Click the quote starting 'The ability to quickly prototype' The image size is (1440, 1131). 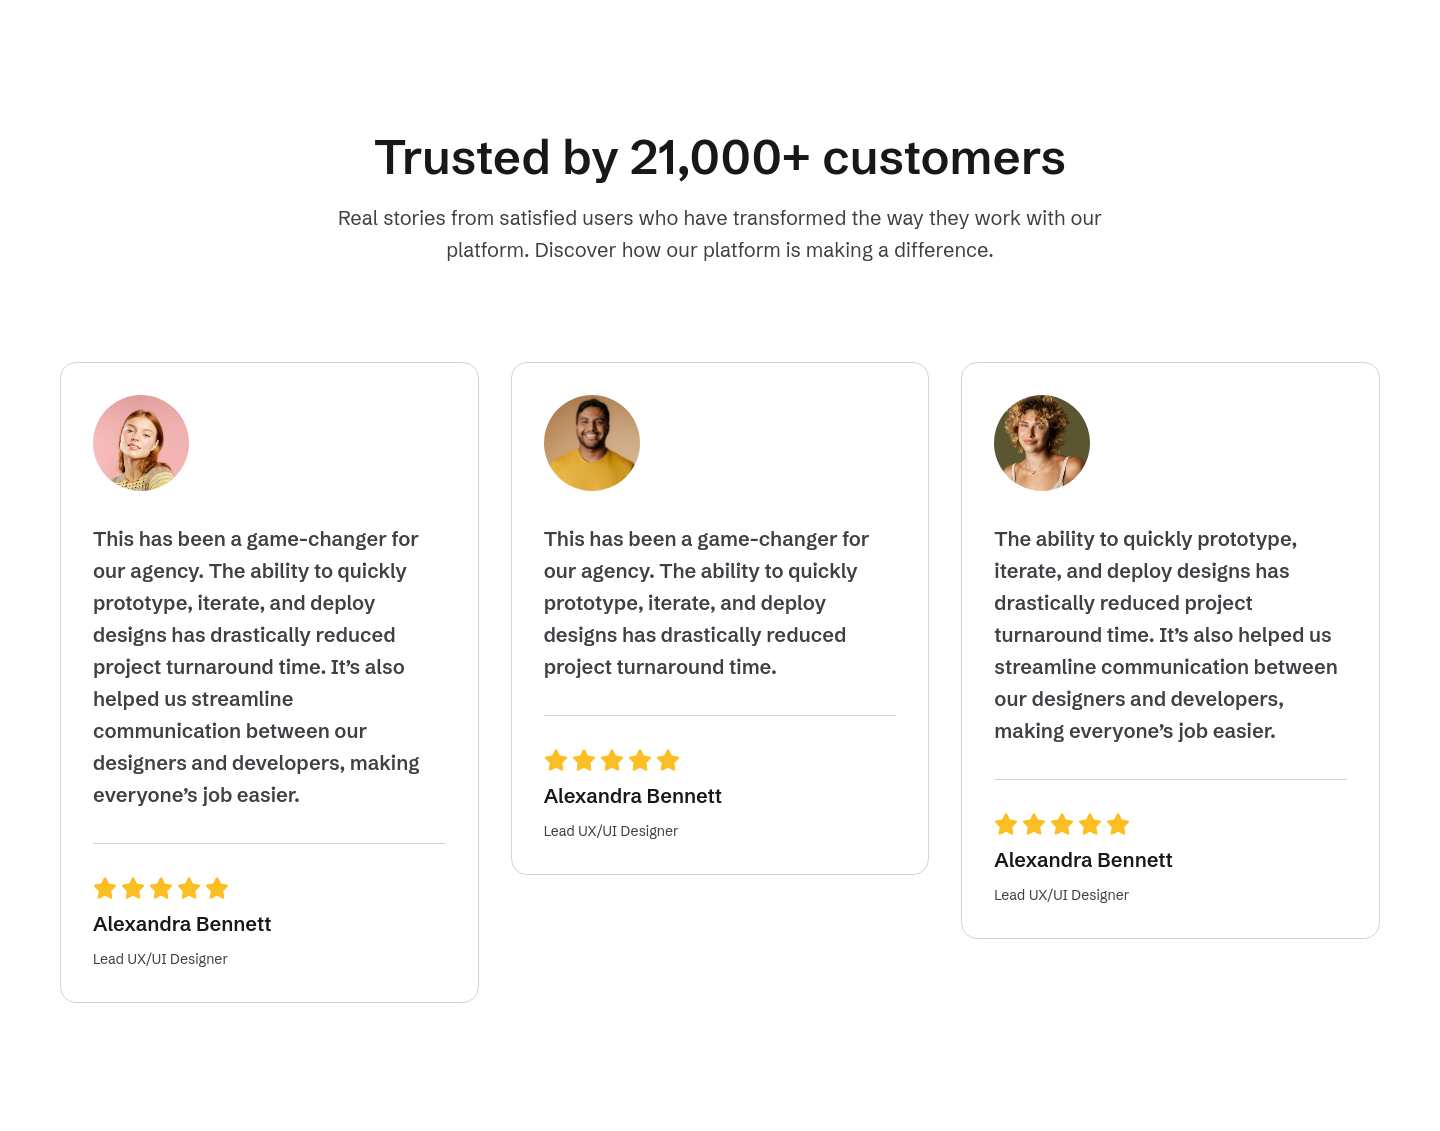click(1166, 635)
